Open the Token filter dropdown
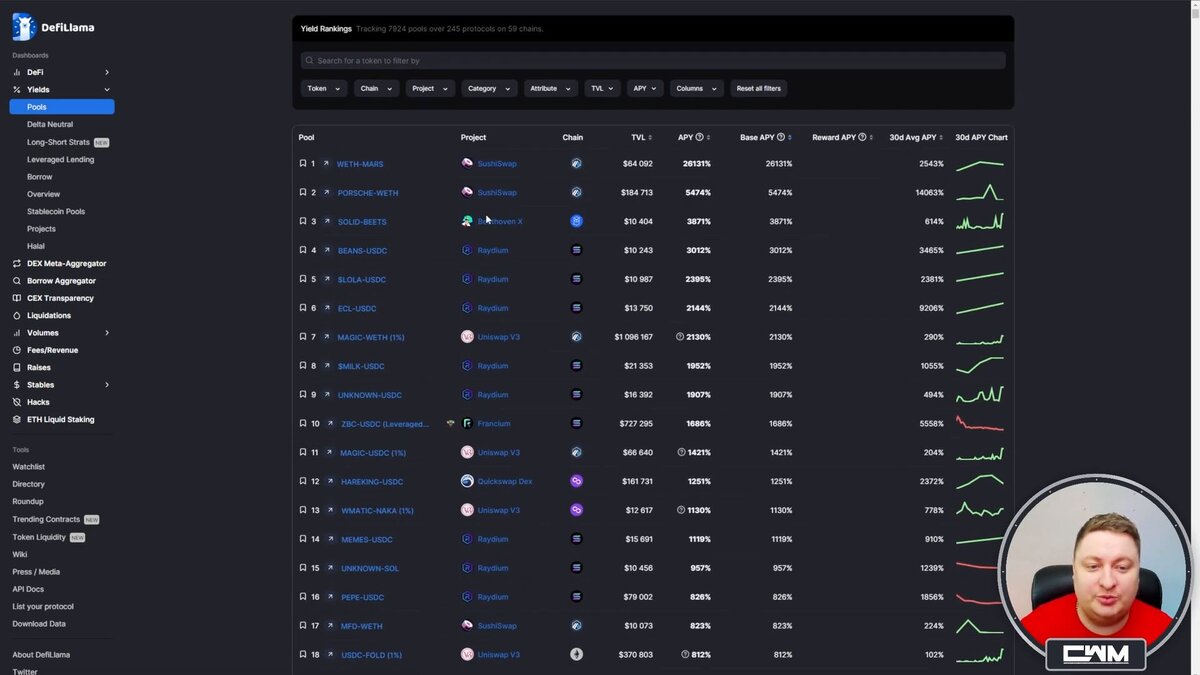The width and height of the screenshot is (1200, 675). (x=324, y=88)
